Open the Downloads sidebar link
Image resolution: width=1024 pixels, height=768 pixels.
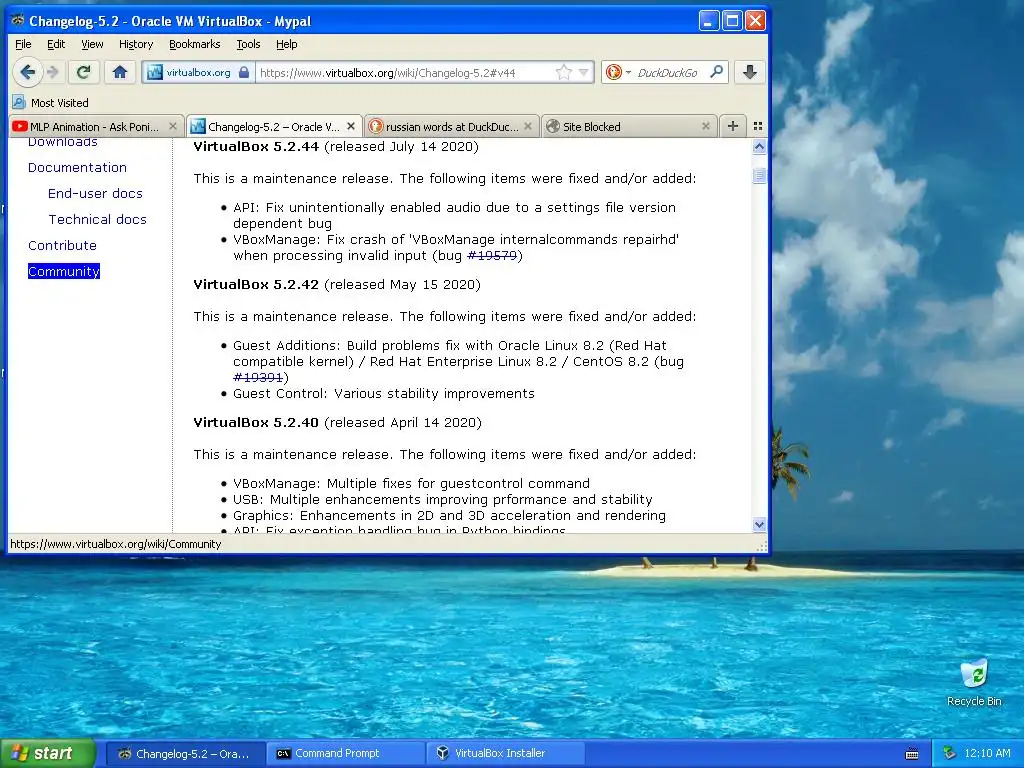pos(63,142)
